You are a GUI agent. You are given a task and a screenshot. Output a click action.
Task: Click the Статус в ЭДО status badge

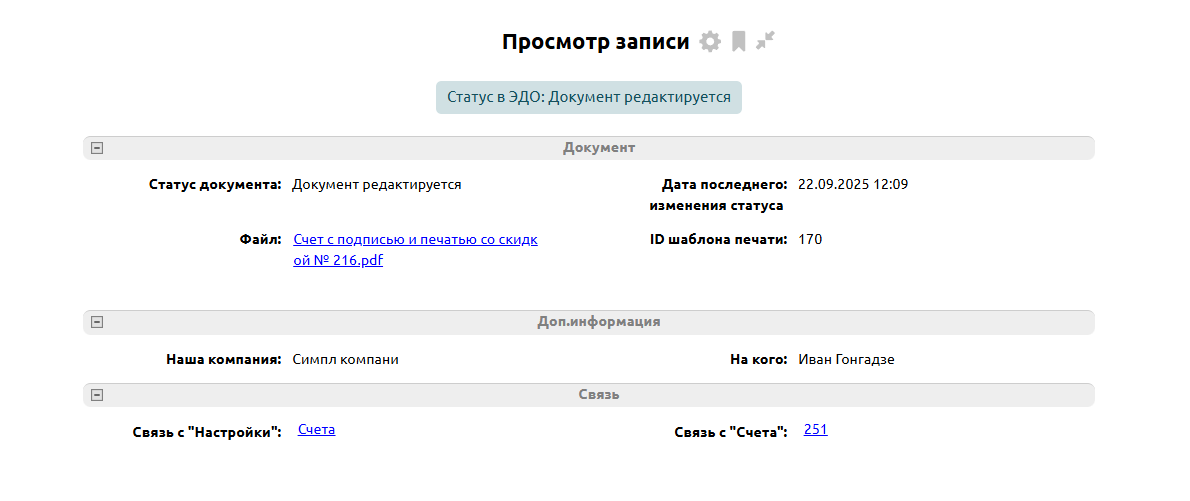[x=589, y=98]
